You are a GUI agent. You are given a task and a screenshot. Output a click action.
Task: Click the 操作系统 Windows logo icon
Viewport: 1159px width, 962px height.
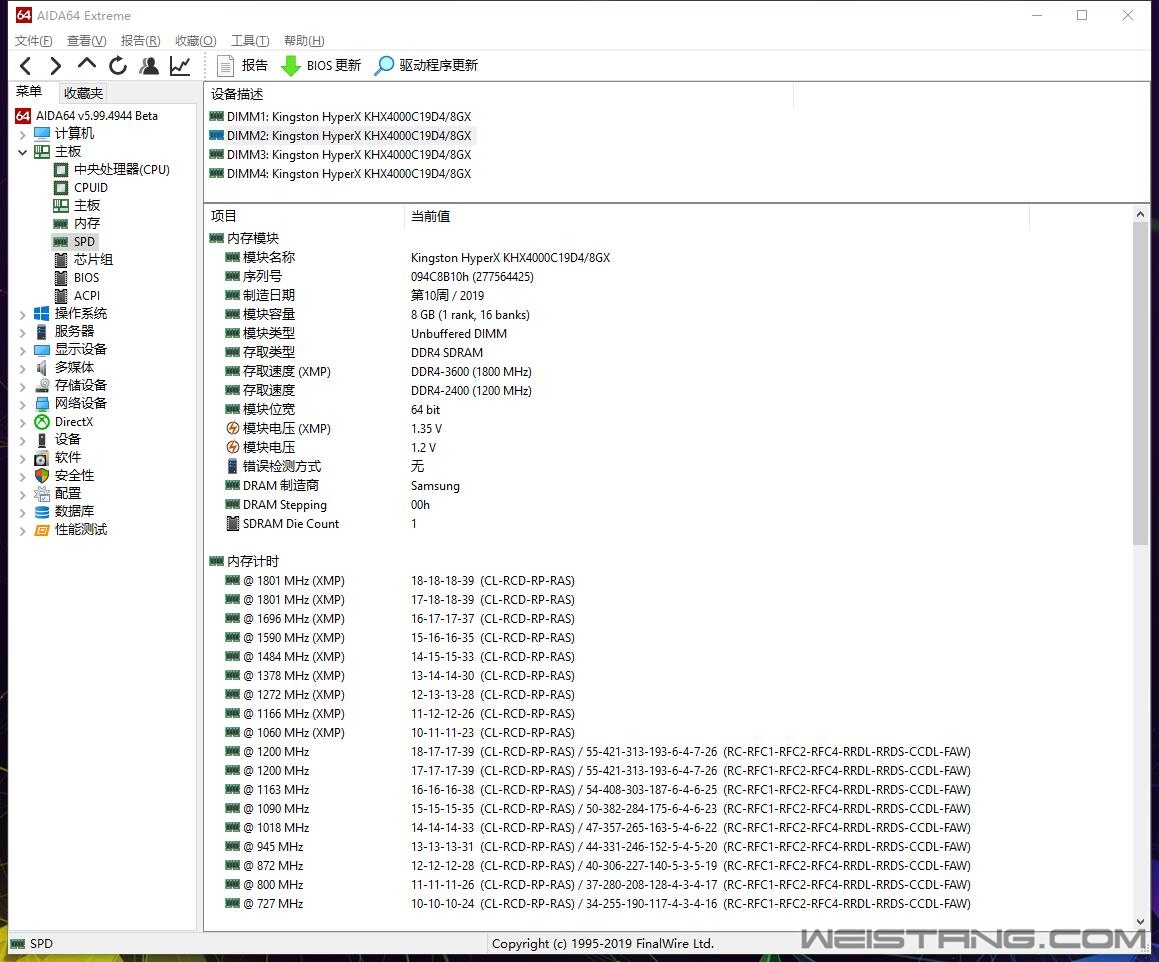pos(42,314)
